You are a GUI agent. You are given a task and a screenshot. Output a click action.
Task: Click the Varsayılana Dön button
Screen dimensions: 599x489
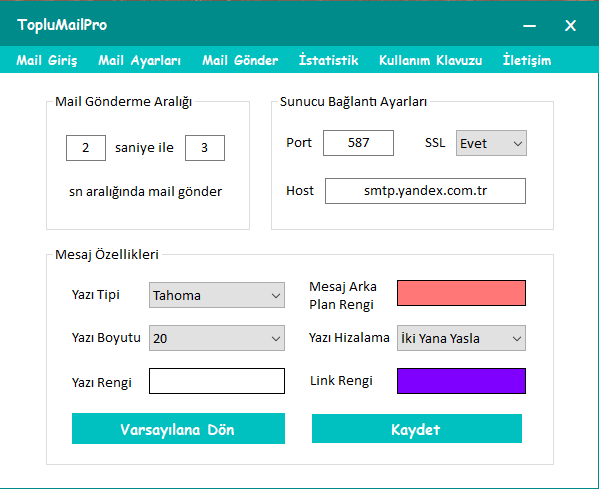[x=178, y=429]
